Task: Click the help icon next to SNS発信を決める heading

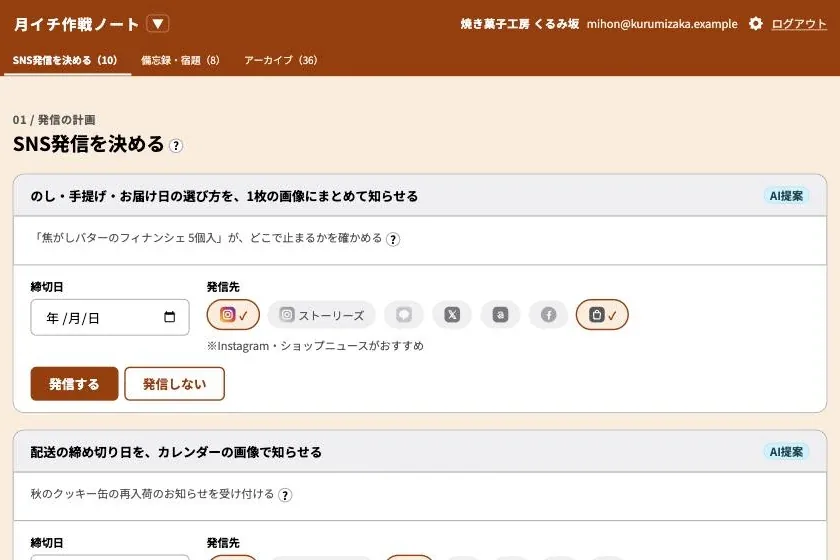Action: [176, 146]
